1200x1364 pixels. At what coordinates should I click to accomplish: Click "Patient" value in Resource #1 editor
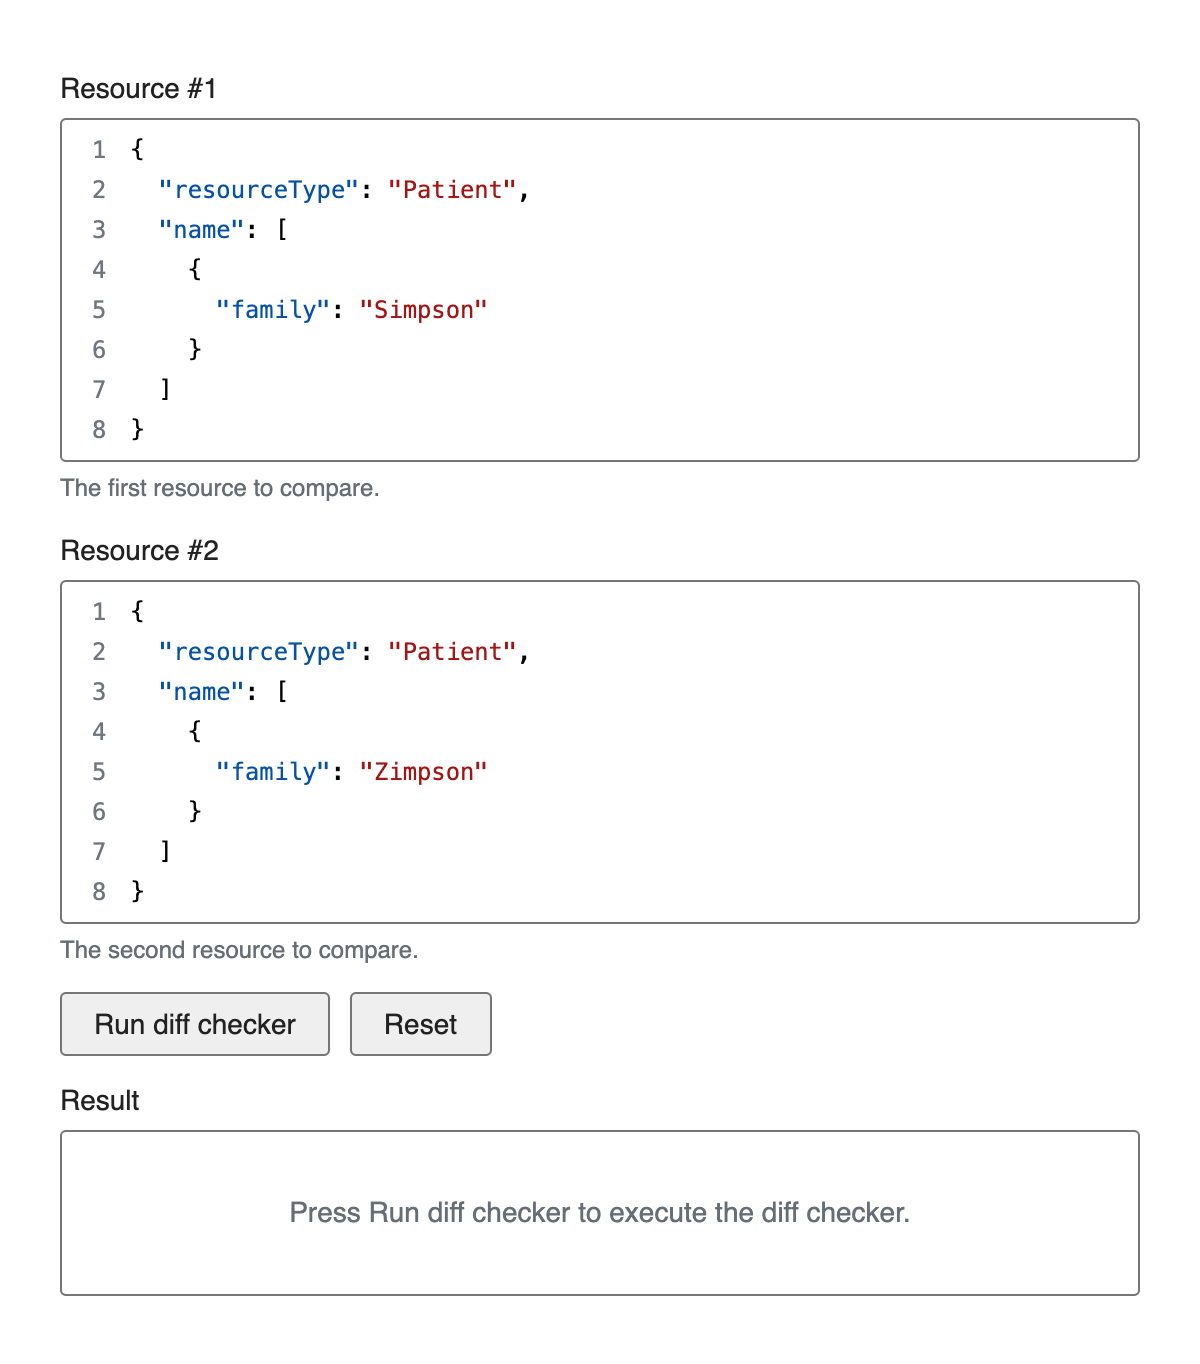pyautogui.click(x=453, y=190)
